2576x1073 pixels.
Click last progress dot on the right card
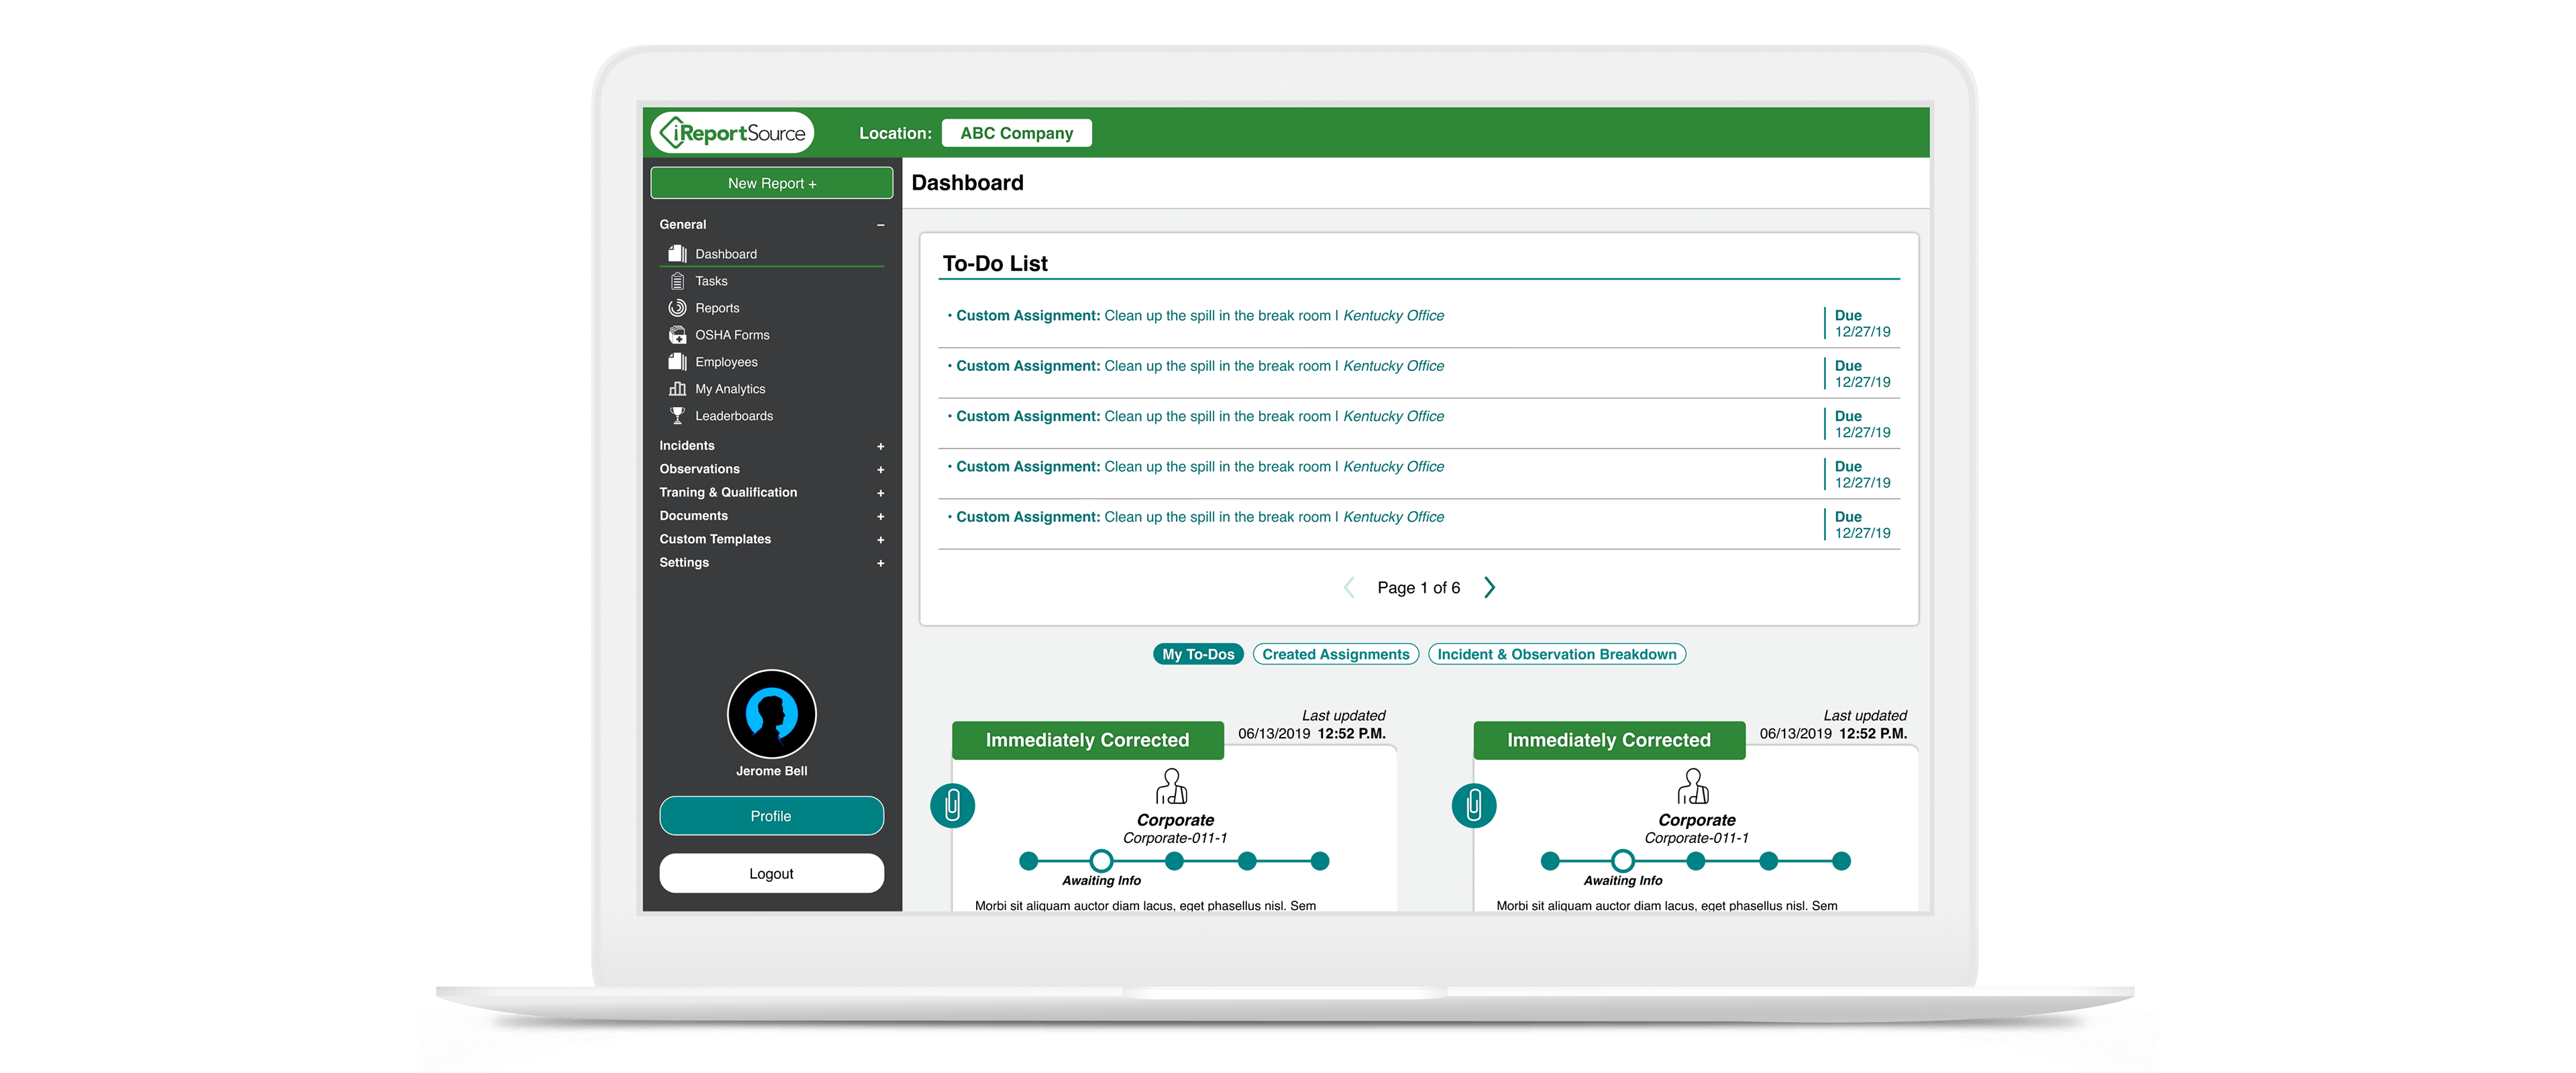point(1841,861)
